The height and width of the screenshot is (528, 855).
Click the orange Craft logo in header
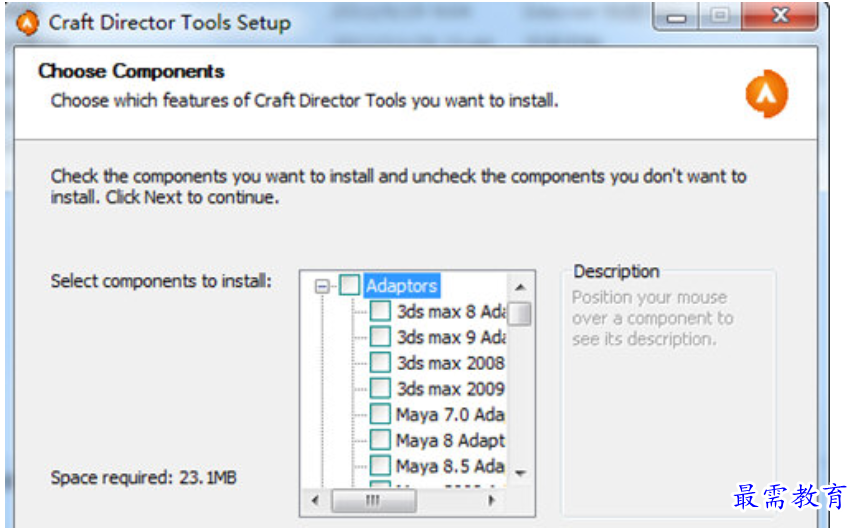click(x=766, y=94)
